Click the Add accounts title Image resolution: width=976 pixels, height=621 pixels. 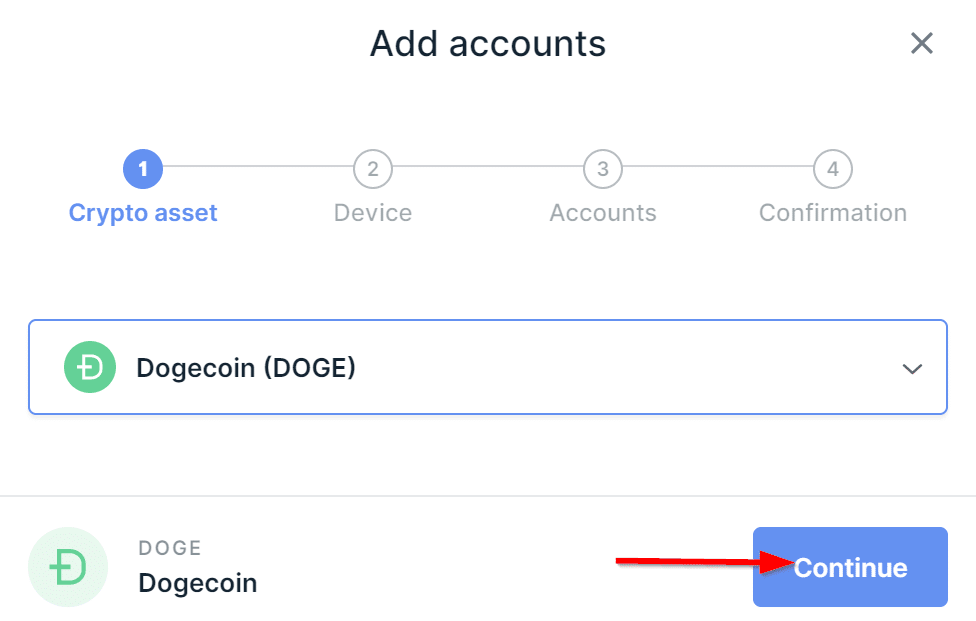pyautogui.click(x=487, y=44)
